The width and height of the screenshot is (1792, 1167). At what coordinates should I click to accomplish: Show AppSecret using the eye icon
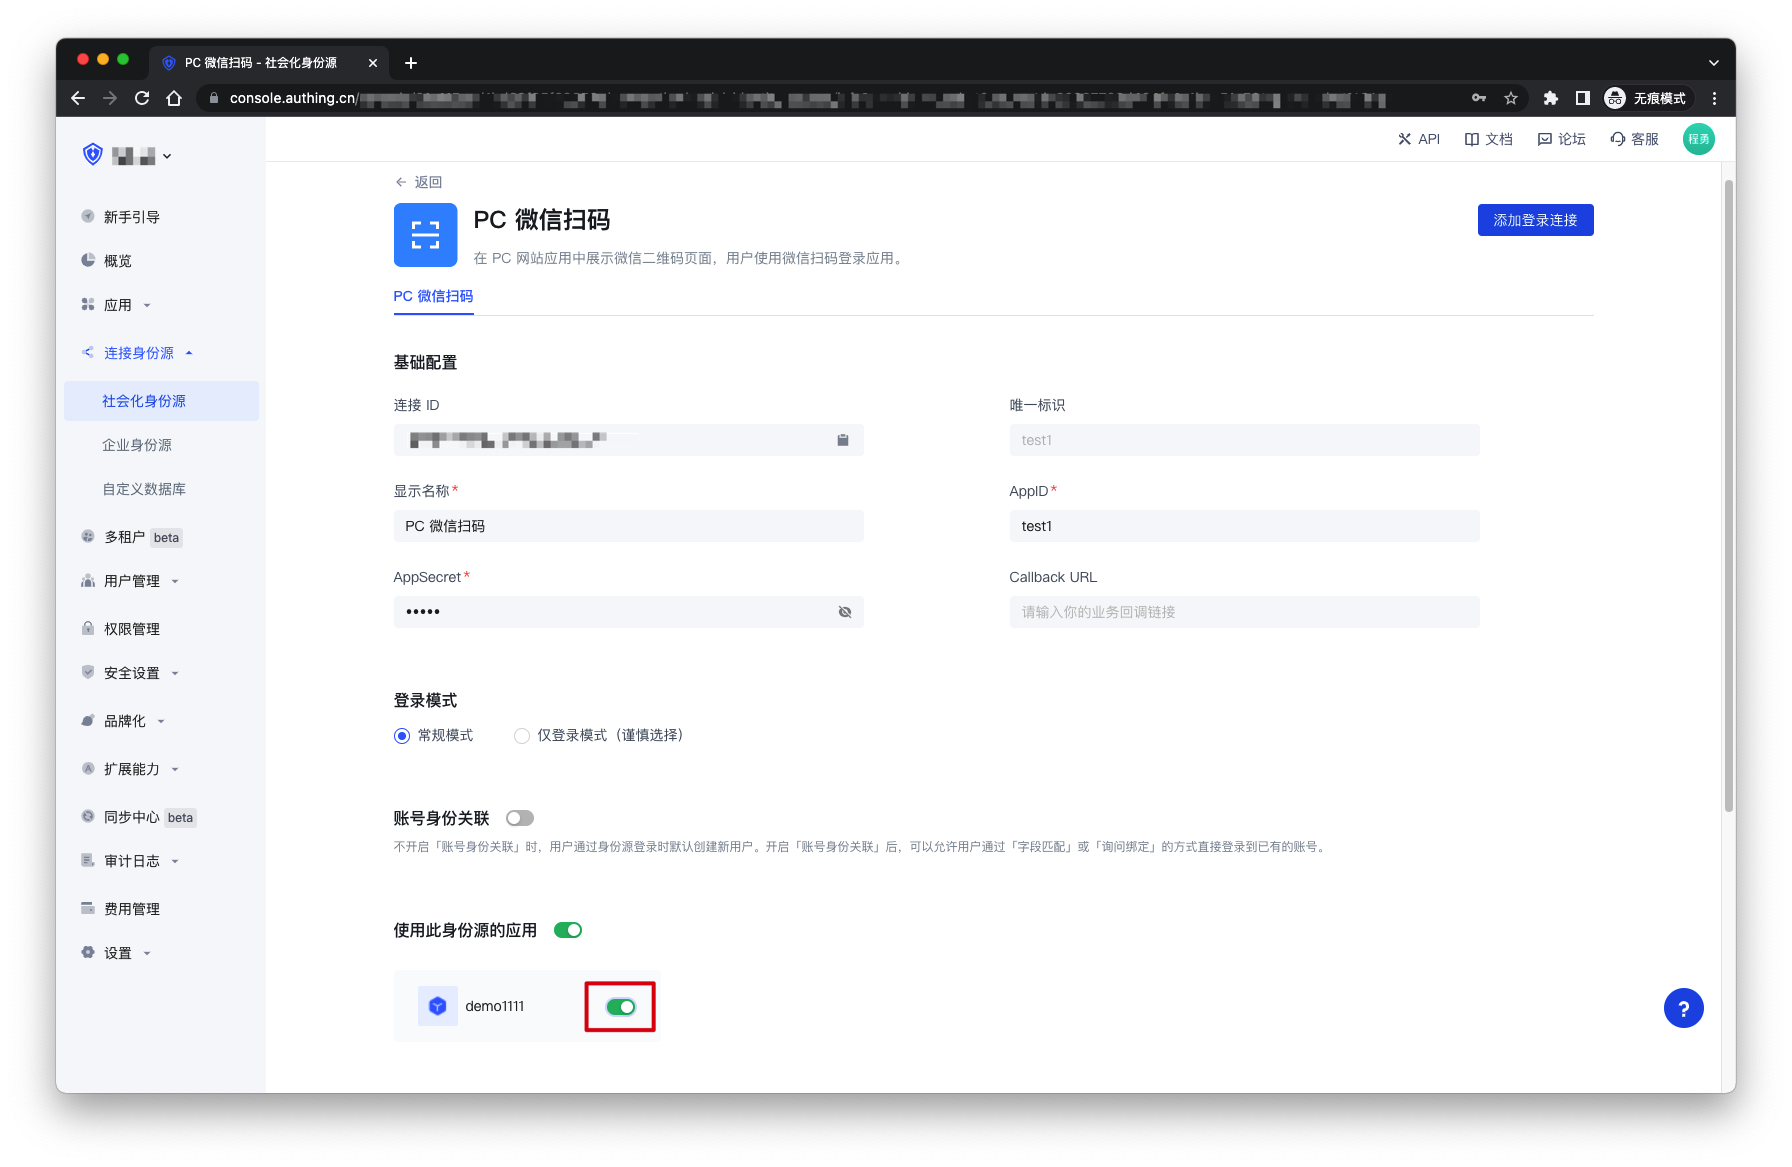click(x=844, y=612)
